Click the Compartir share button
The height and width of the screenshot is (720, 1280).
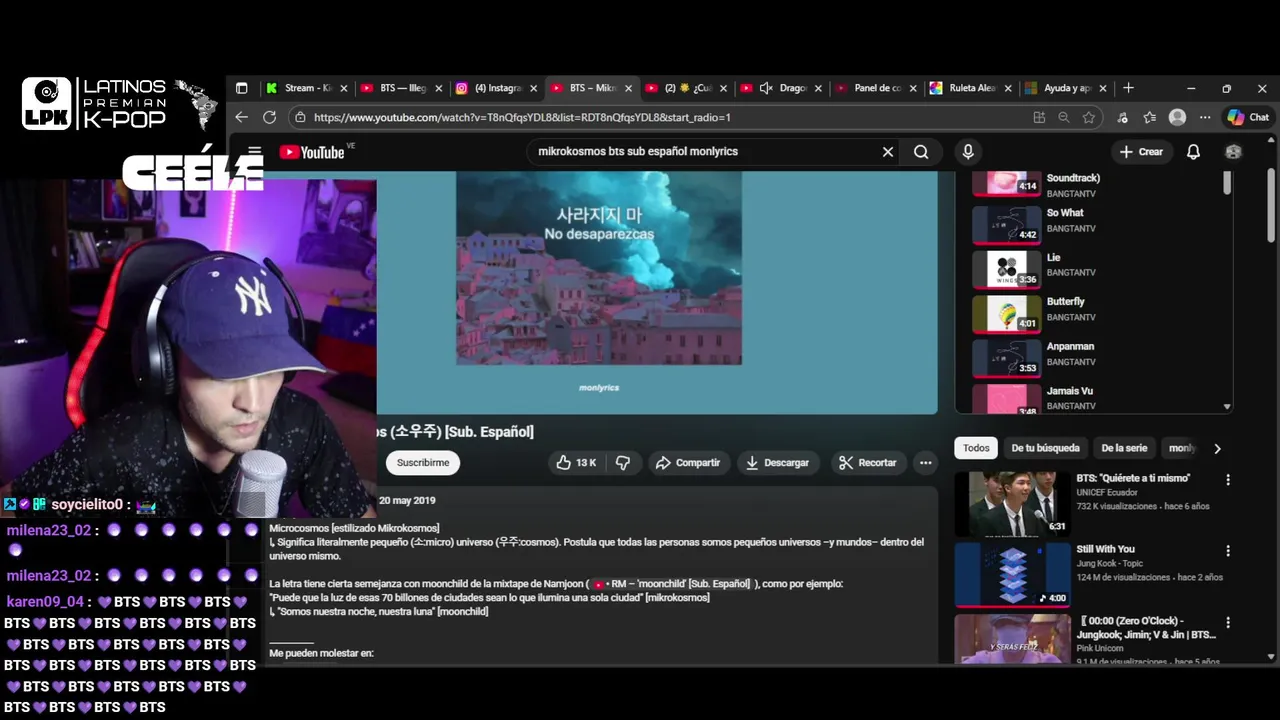tap(688, 463)
